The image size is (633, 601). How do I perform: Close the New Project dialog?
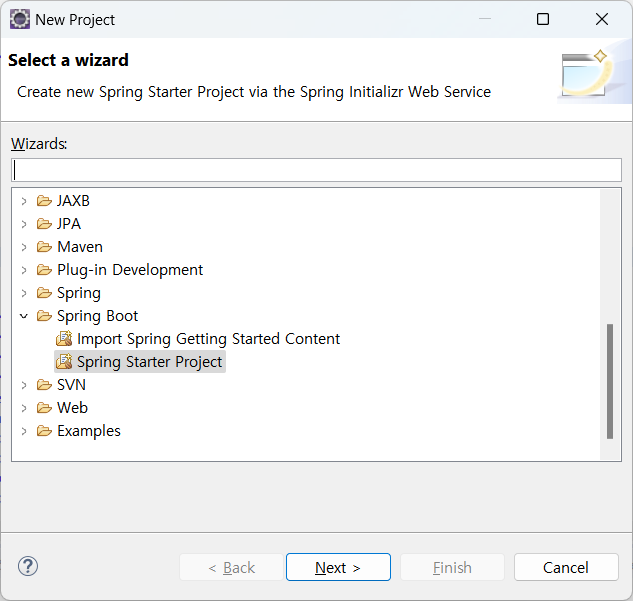[602, 19]
